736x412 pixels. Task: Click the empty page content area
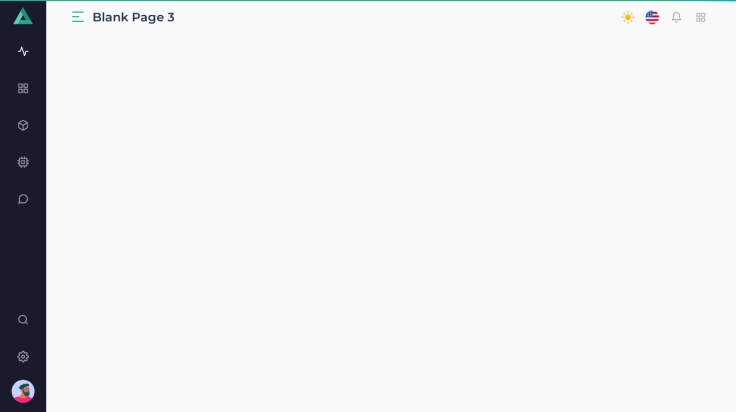pos(391,223)
